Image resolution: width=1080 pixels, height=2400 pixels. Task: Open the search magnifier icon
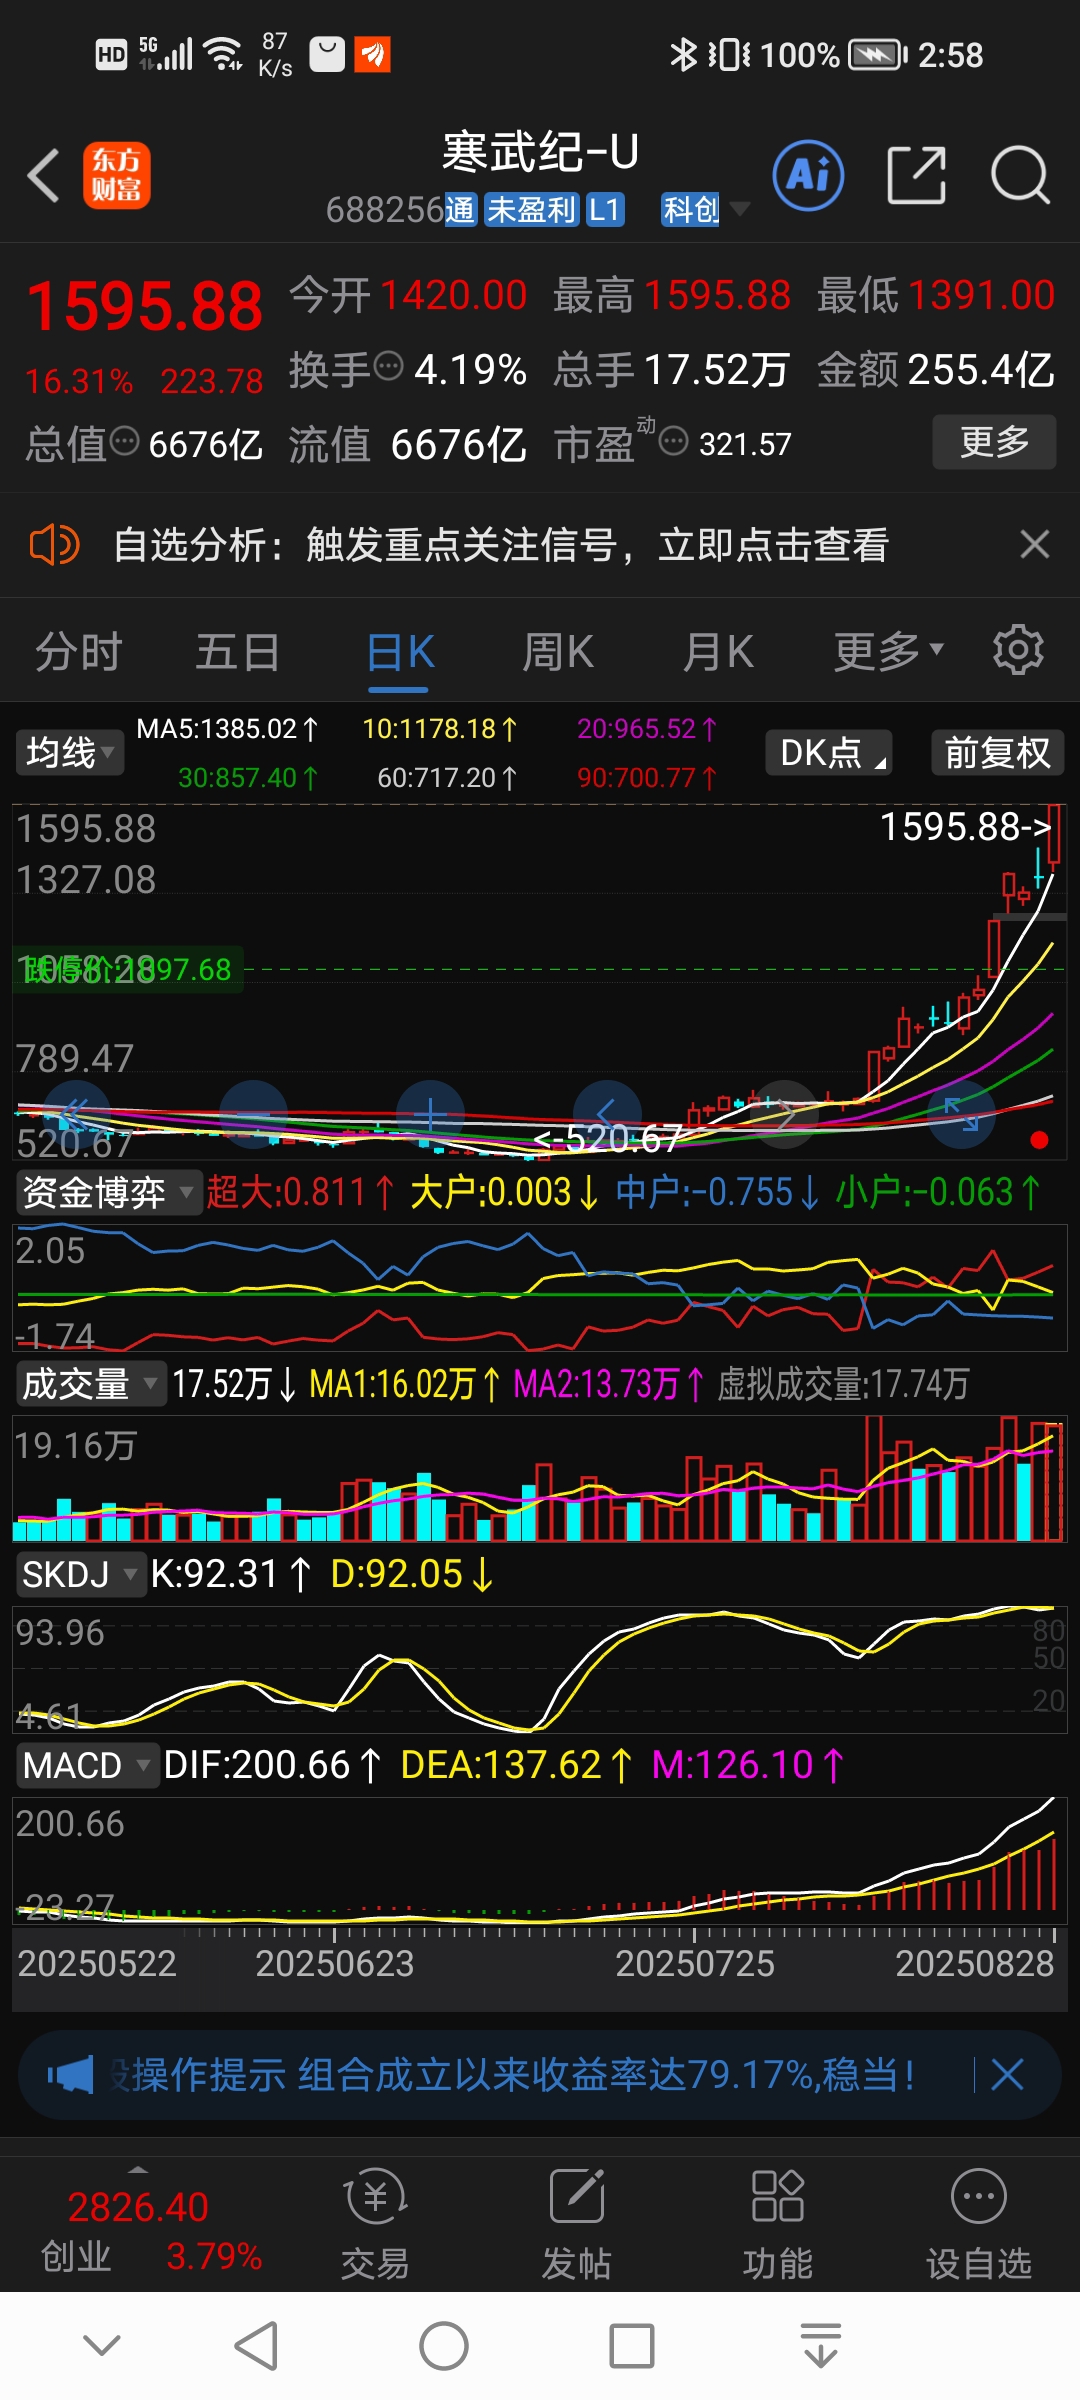click(1020, 176)
